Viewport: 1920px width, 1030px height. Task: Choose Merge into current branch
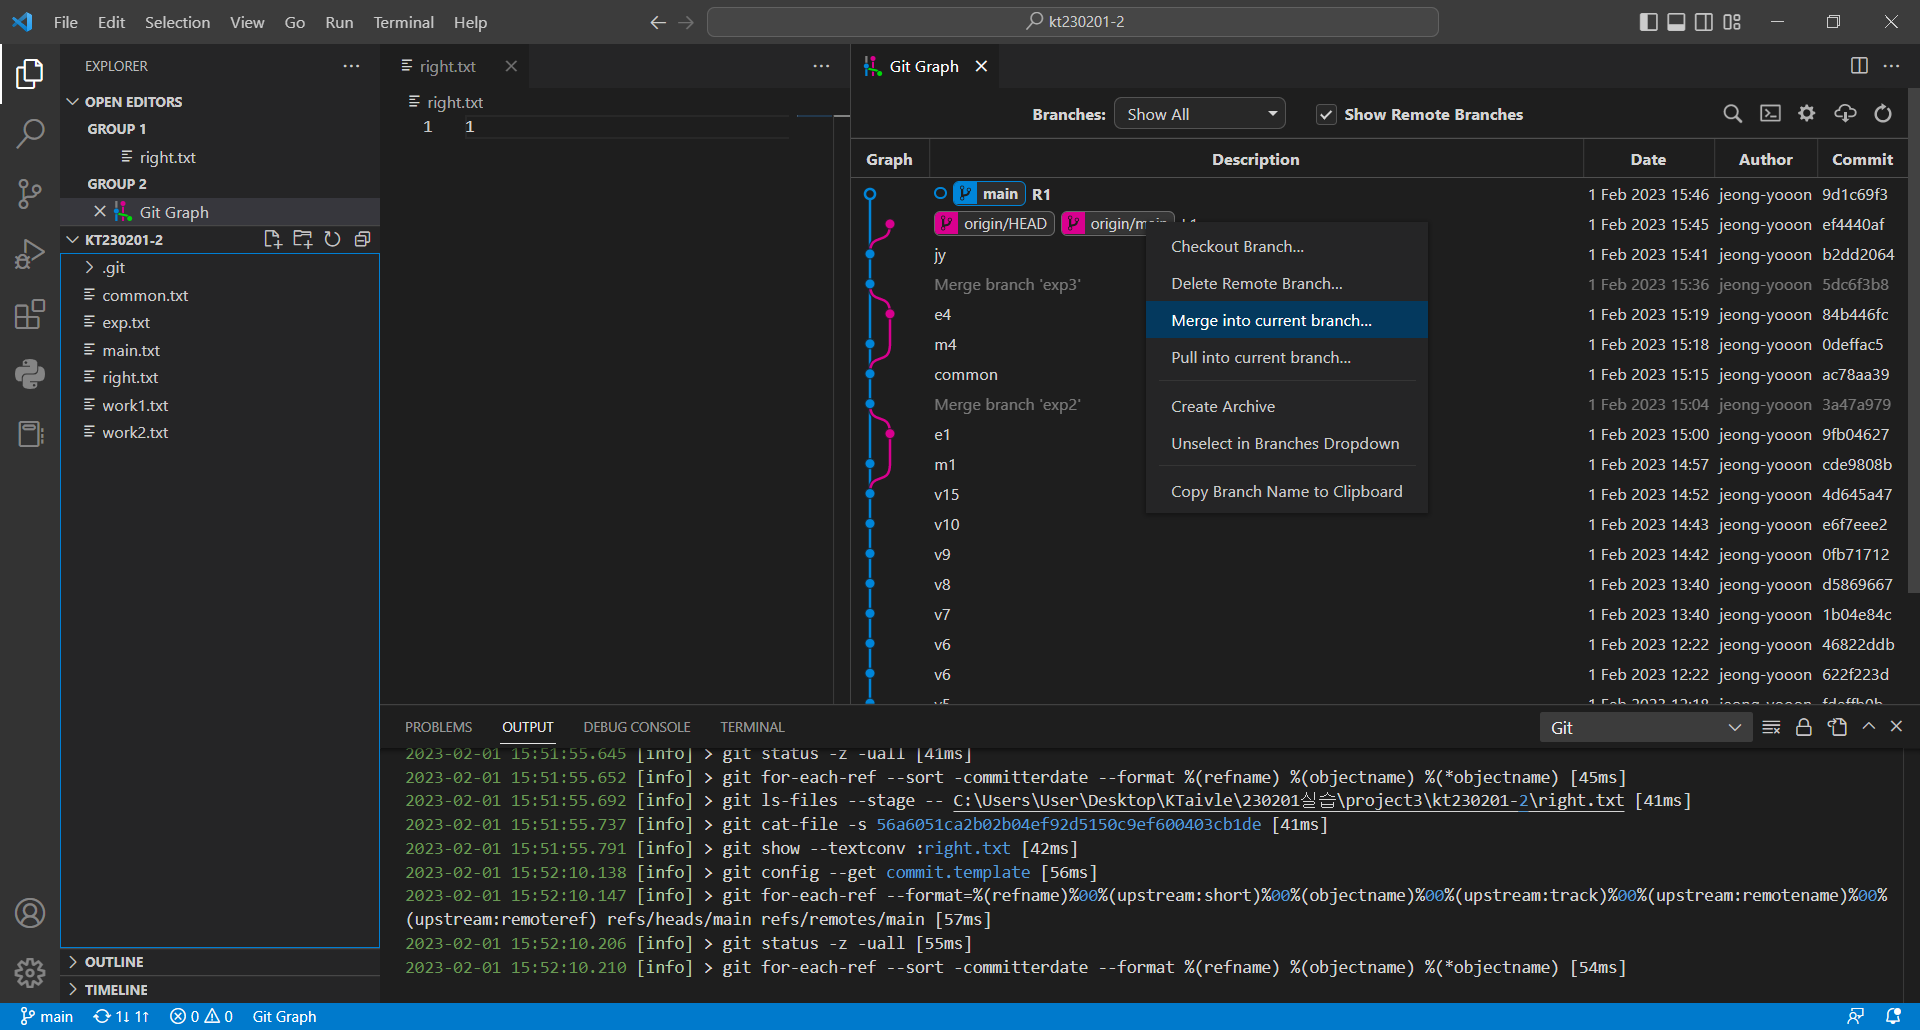(1286, 320)
